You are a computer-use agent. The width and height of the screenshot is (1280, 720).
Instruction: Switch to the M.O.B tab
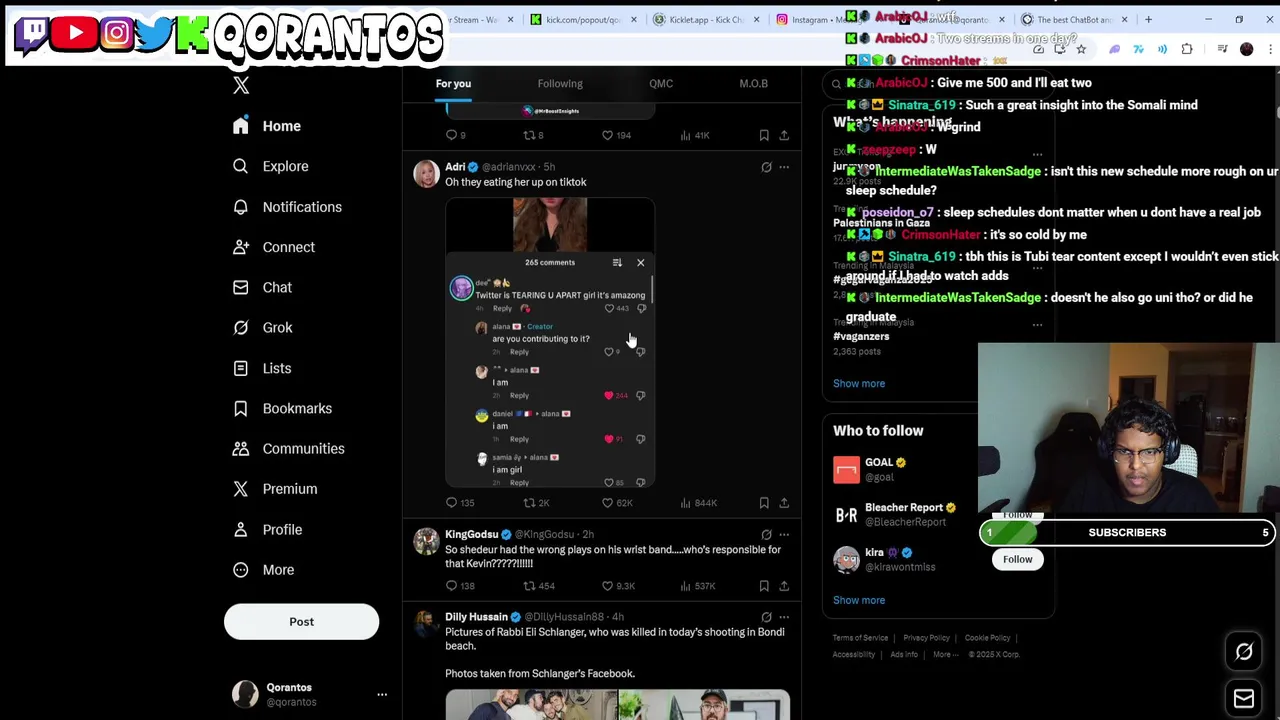(x=753, y=84)
